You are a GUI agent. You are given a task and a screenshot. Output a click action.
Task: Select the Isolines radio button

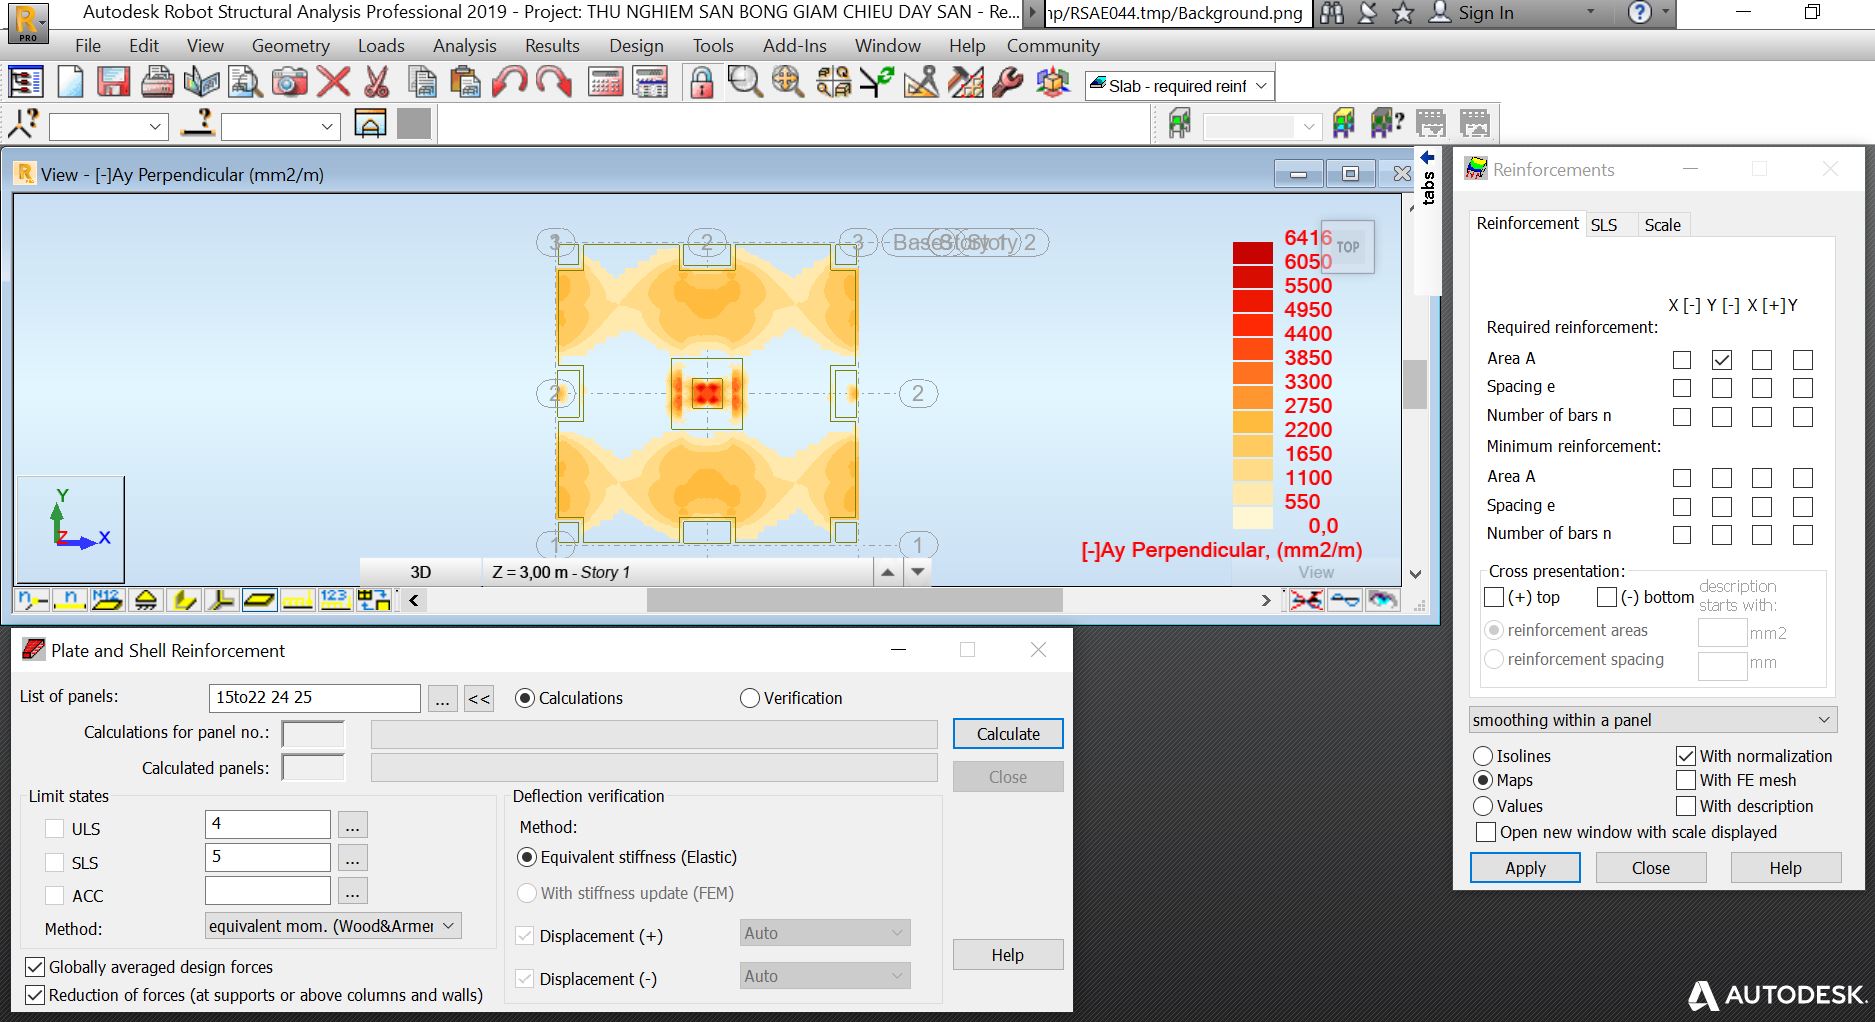coord(1483,756)
